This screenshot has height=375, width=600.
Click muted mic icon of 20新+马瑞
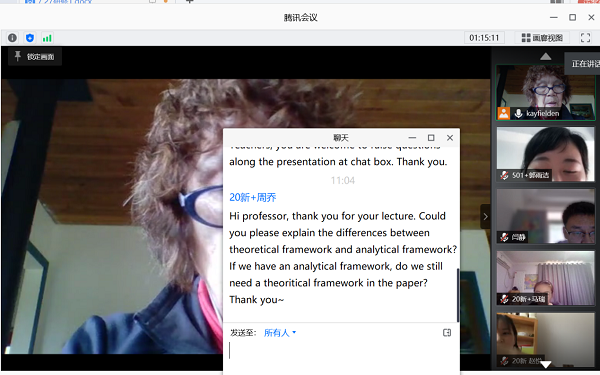[x=504, y=299]
